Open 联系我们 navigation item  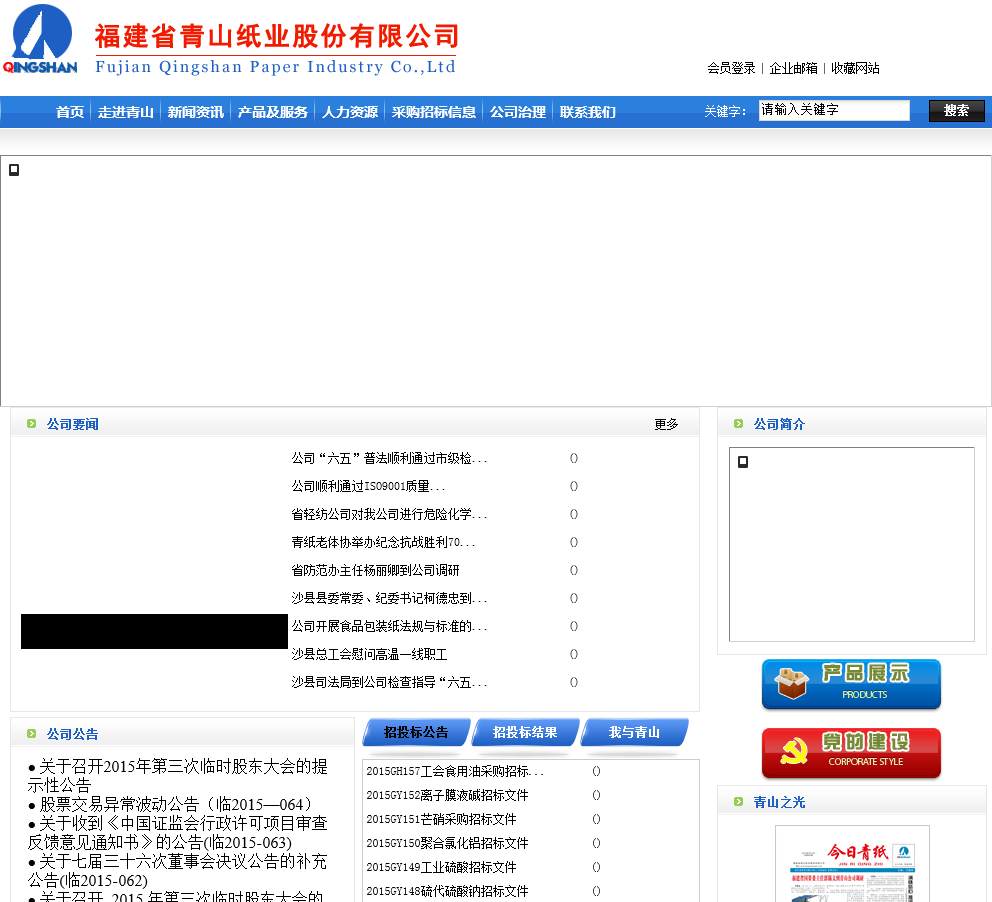click(587, 112)
